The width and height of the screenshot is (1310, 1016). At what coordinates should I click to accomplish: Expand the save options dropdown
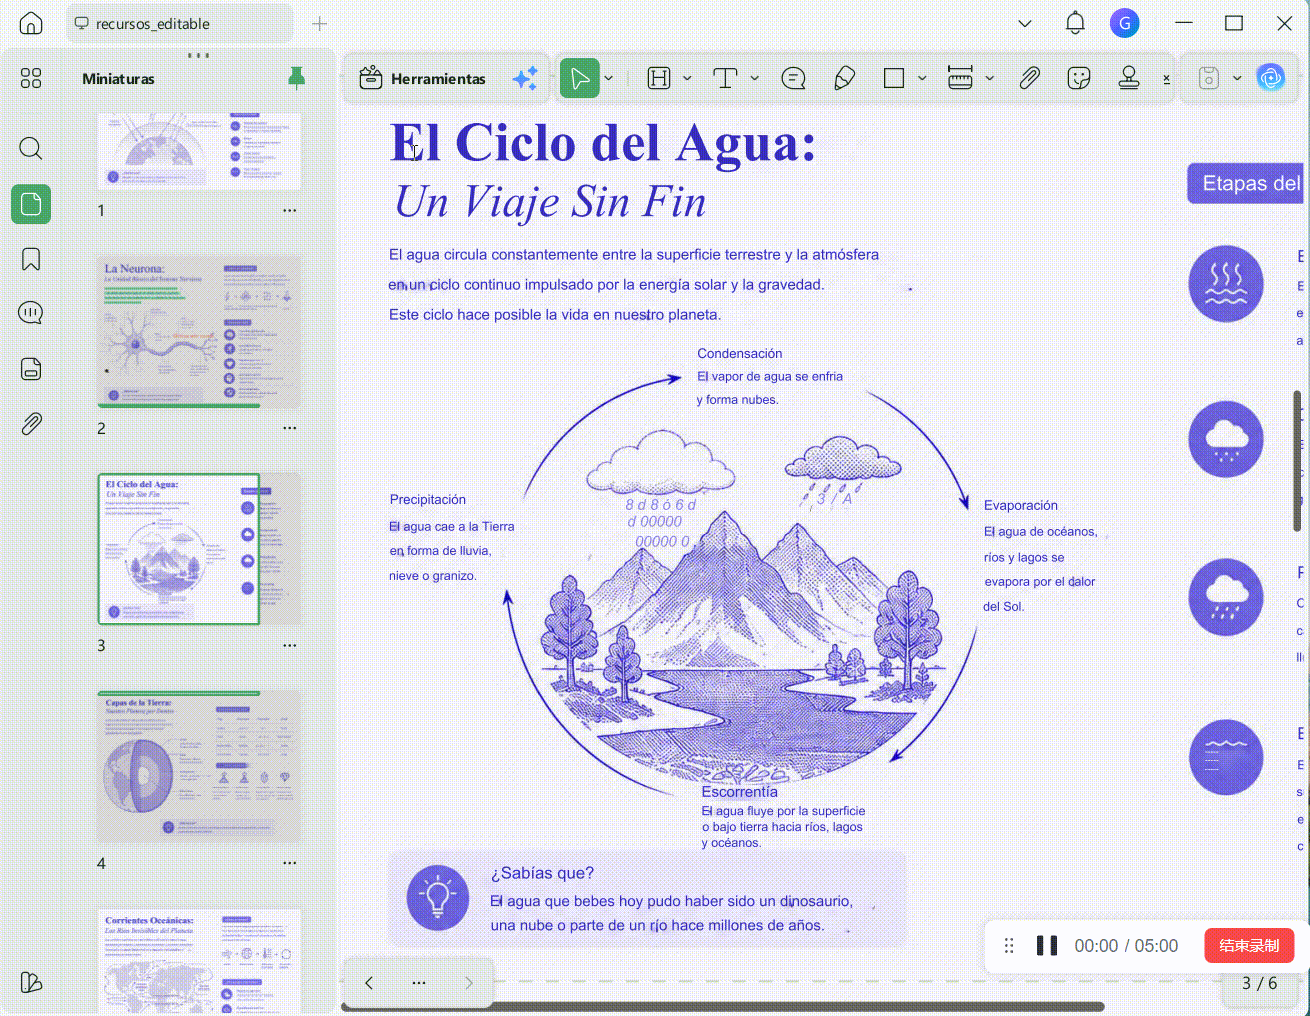tap(1237, 78)
